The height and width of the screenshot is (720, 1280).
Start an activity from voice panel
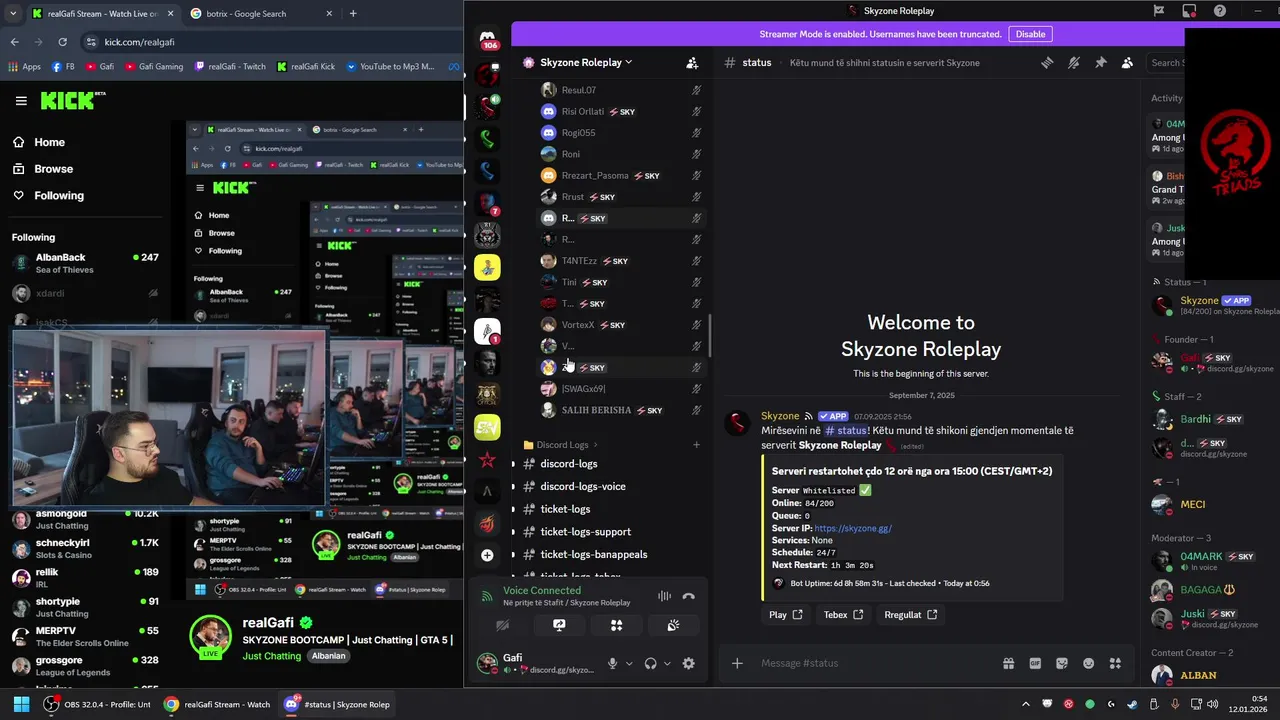[x=616, y=625]
